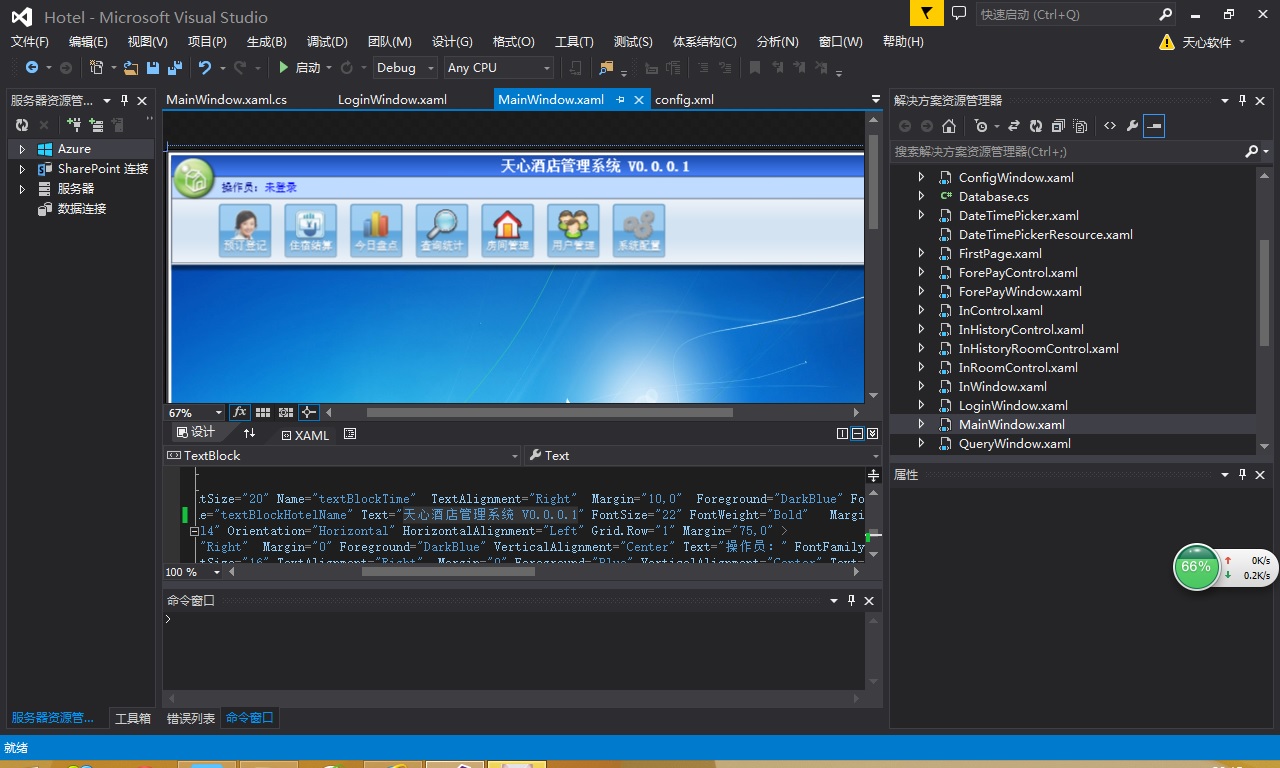1280x768 pixels.
Task: Click the swap panes arrows icon
Action: [250, 433]
